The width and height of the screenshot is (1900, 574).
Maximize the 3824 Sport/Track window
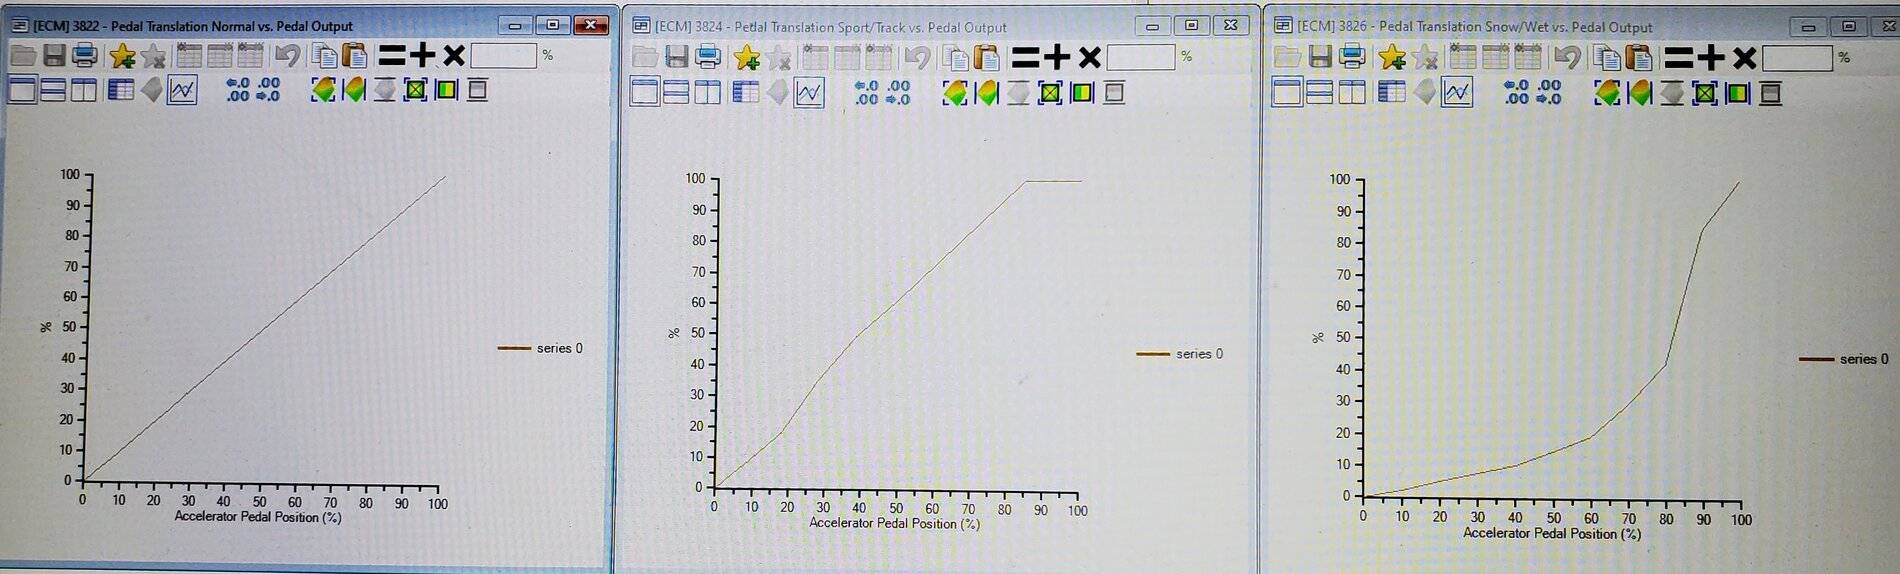coord(1191,25)
